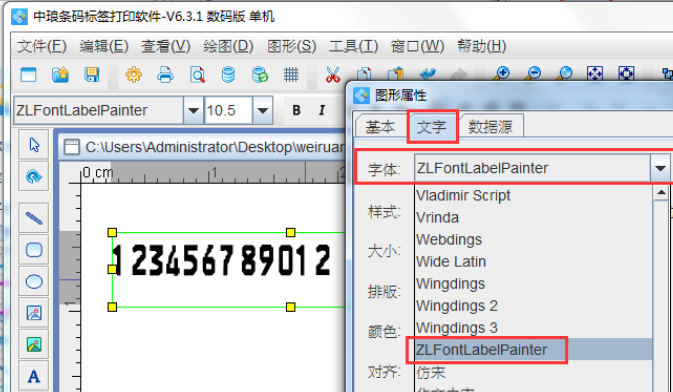Select the rounded rectangle tool
This screenshot has height=392, width=673.
[34, 249]
